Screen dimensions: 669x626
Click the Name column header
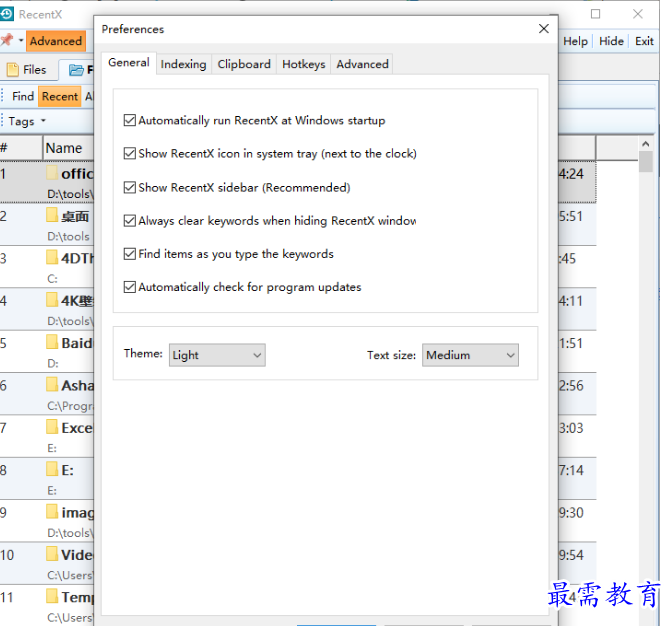(68, 148)
